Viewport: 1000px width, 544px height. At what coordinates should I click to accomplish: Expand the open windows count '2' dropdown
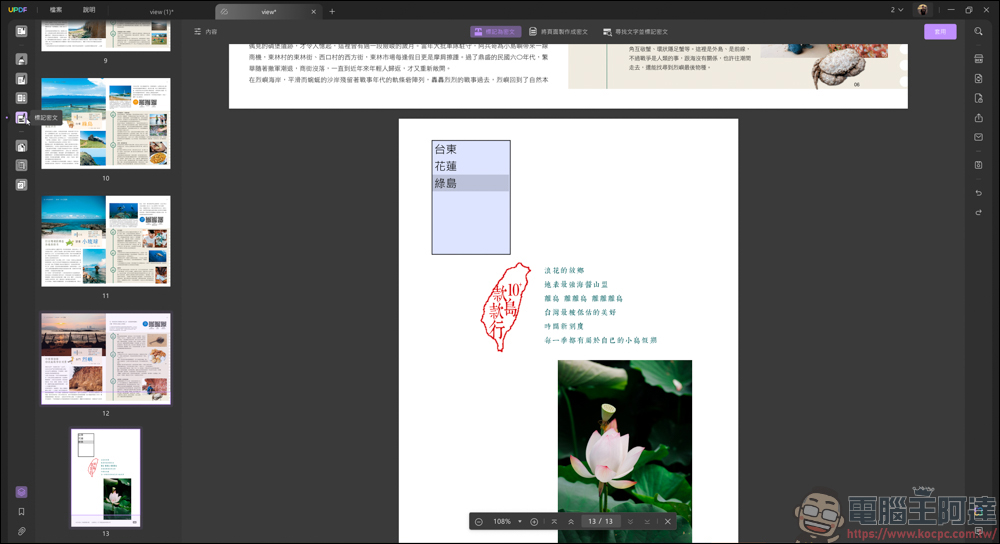click(897, 10)
